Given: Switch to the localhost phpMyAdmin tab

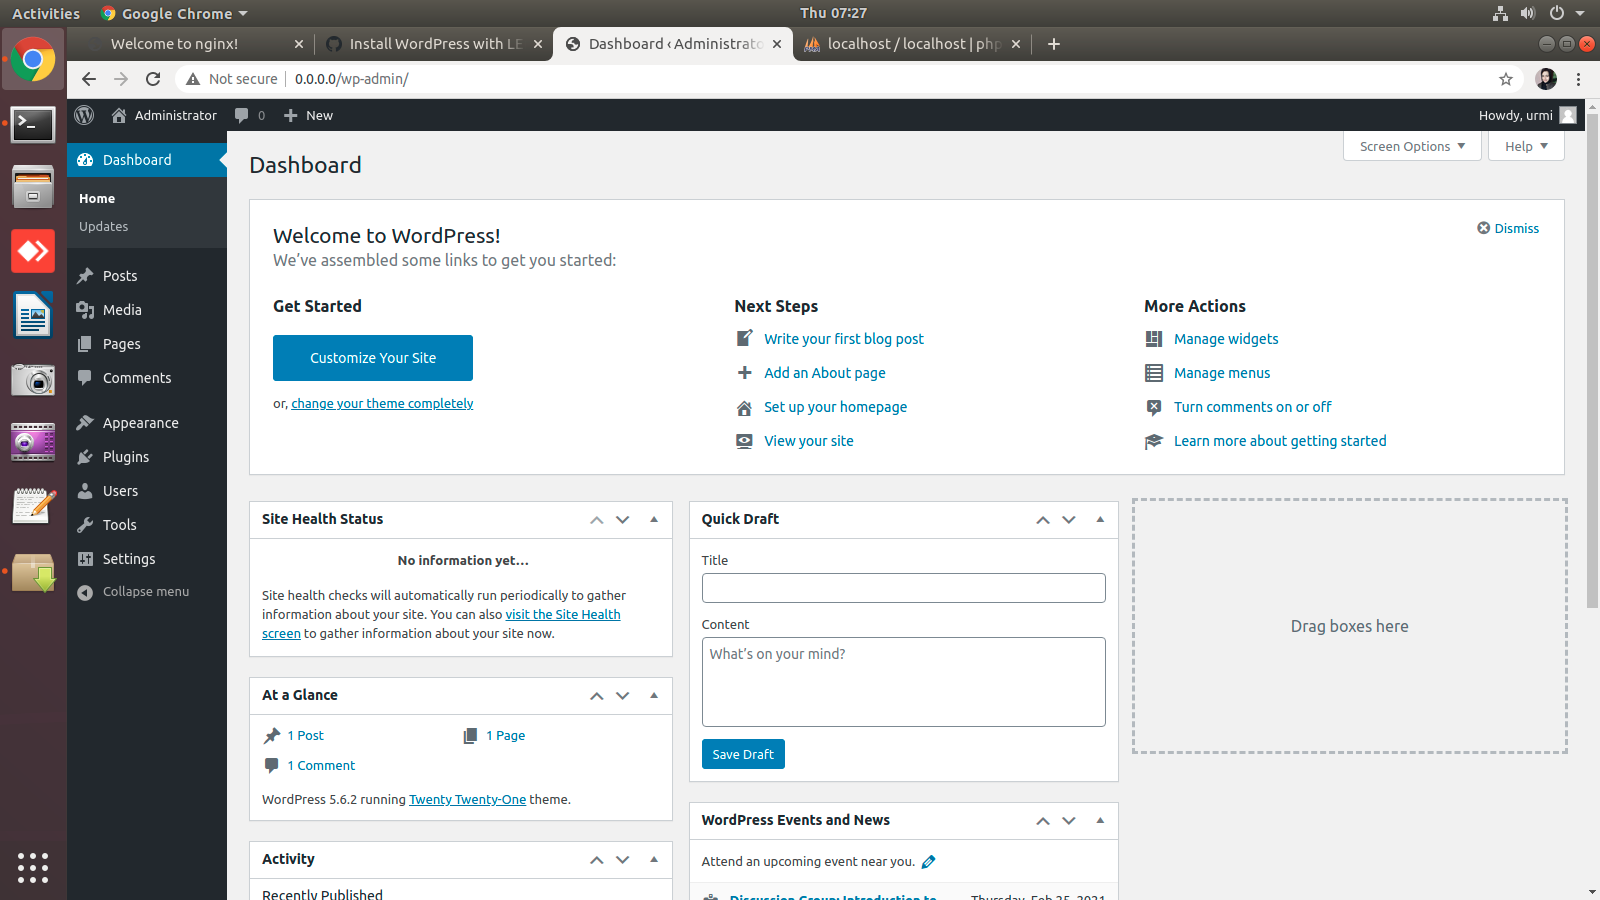Looking at the screenshot, I should tap(913, 44).
